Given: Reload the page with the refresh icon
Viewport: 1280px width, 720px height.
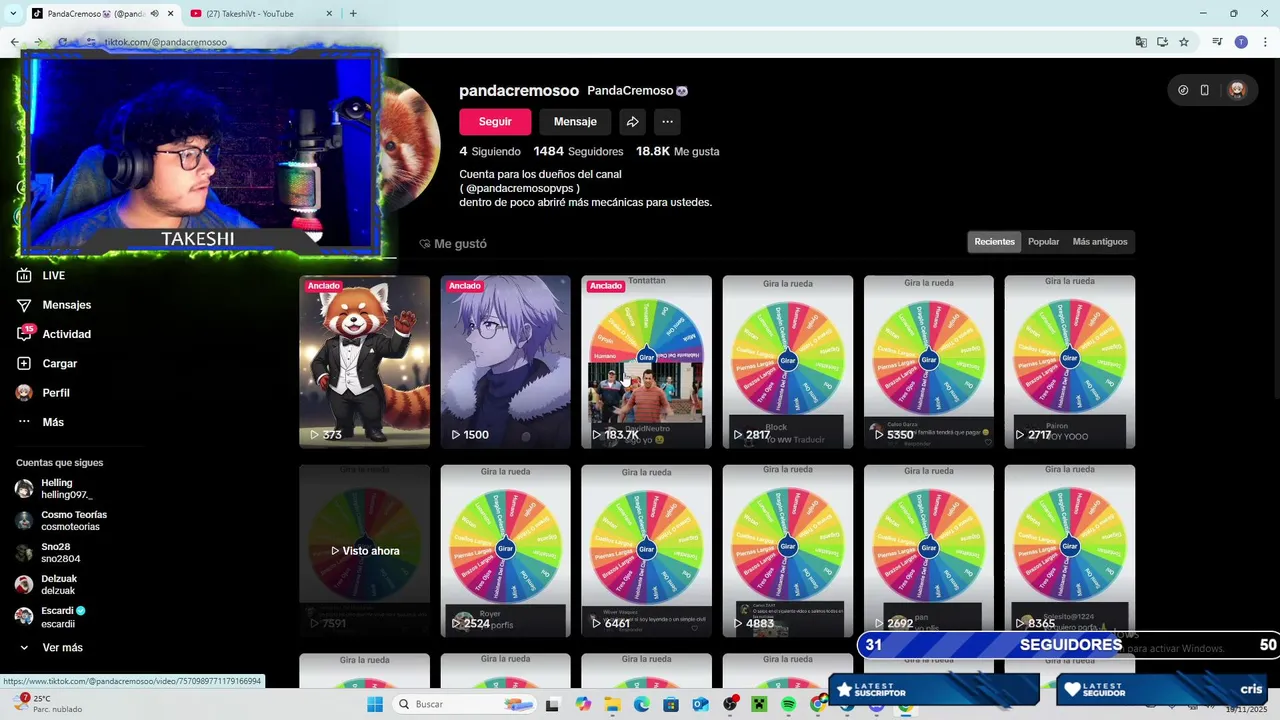Looking at the screenshot, I should coord(62,42).
